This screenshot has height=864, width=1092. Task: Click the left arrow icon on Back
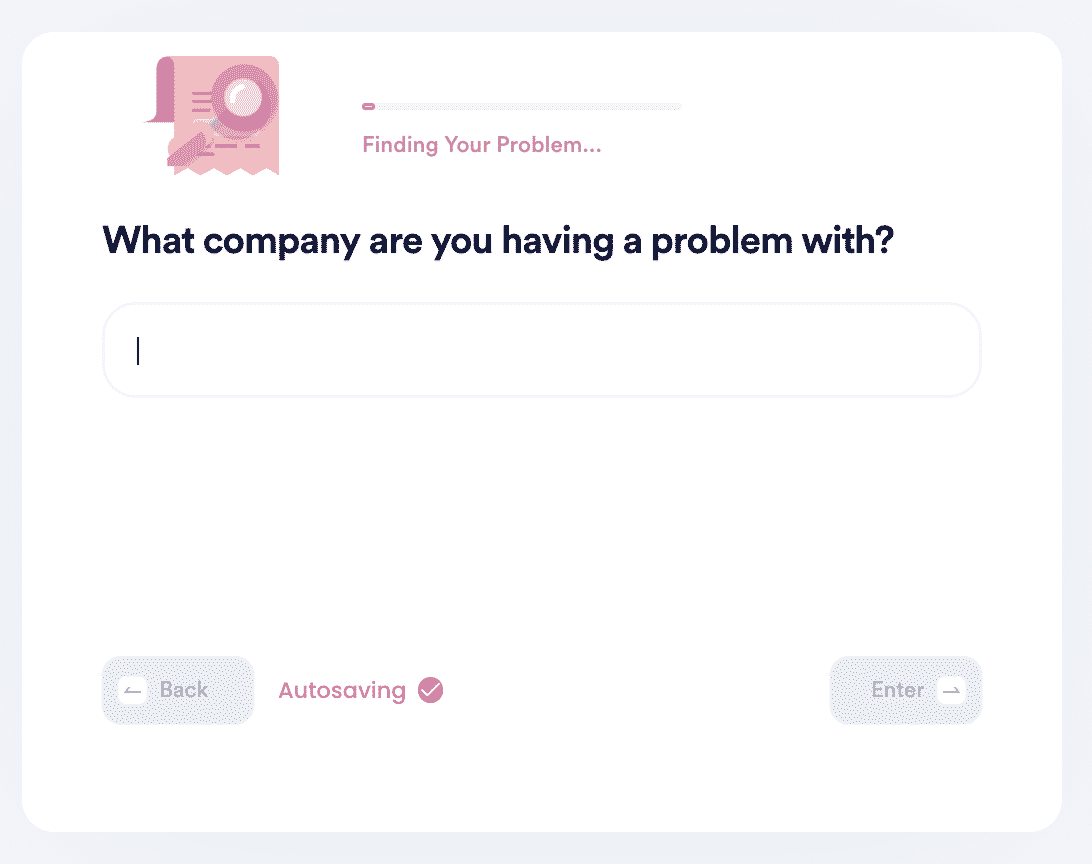tap(132, 691)
